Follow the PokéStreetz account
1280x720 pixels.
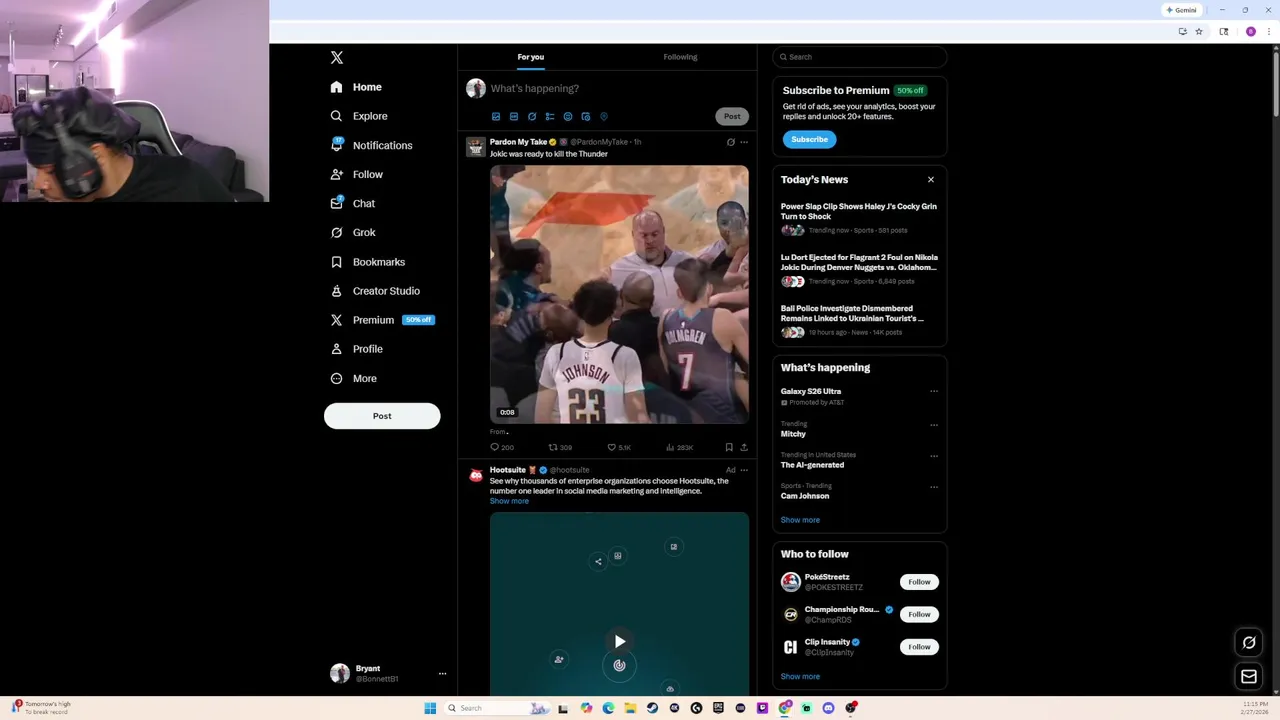click(x=919, y=582)
